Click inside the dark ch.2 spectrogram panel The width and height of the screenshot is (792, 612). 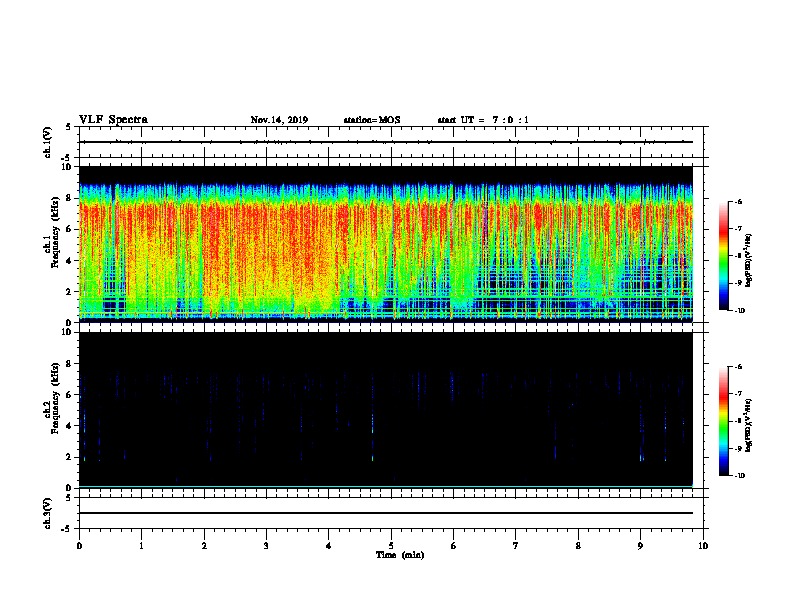click(x=386, y=410)
